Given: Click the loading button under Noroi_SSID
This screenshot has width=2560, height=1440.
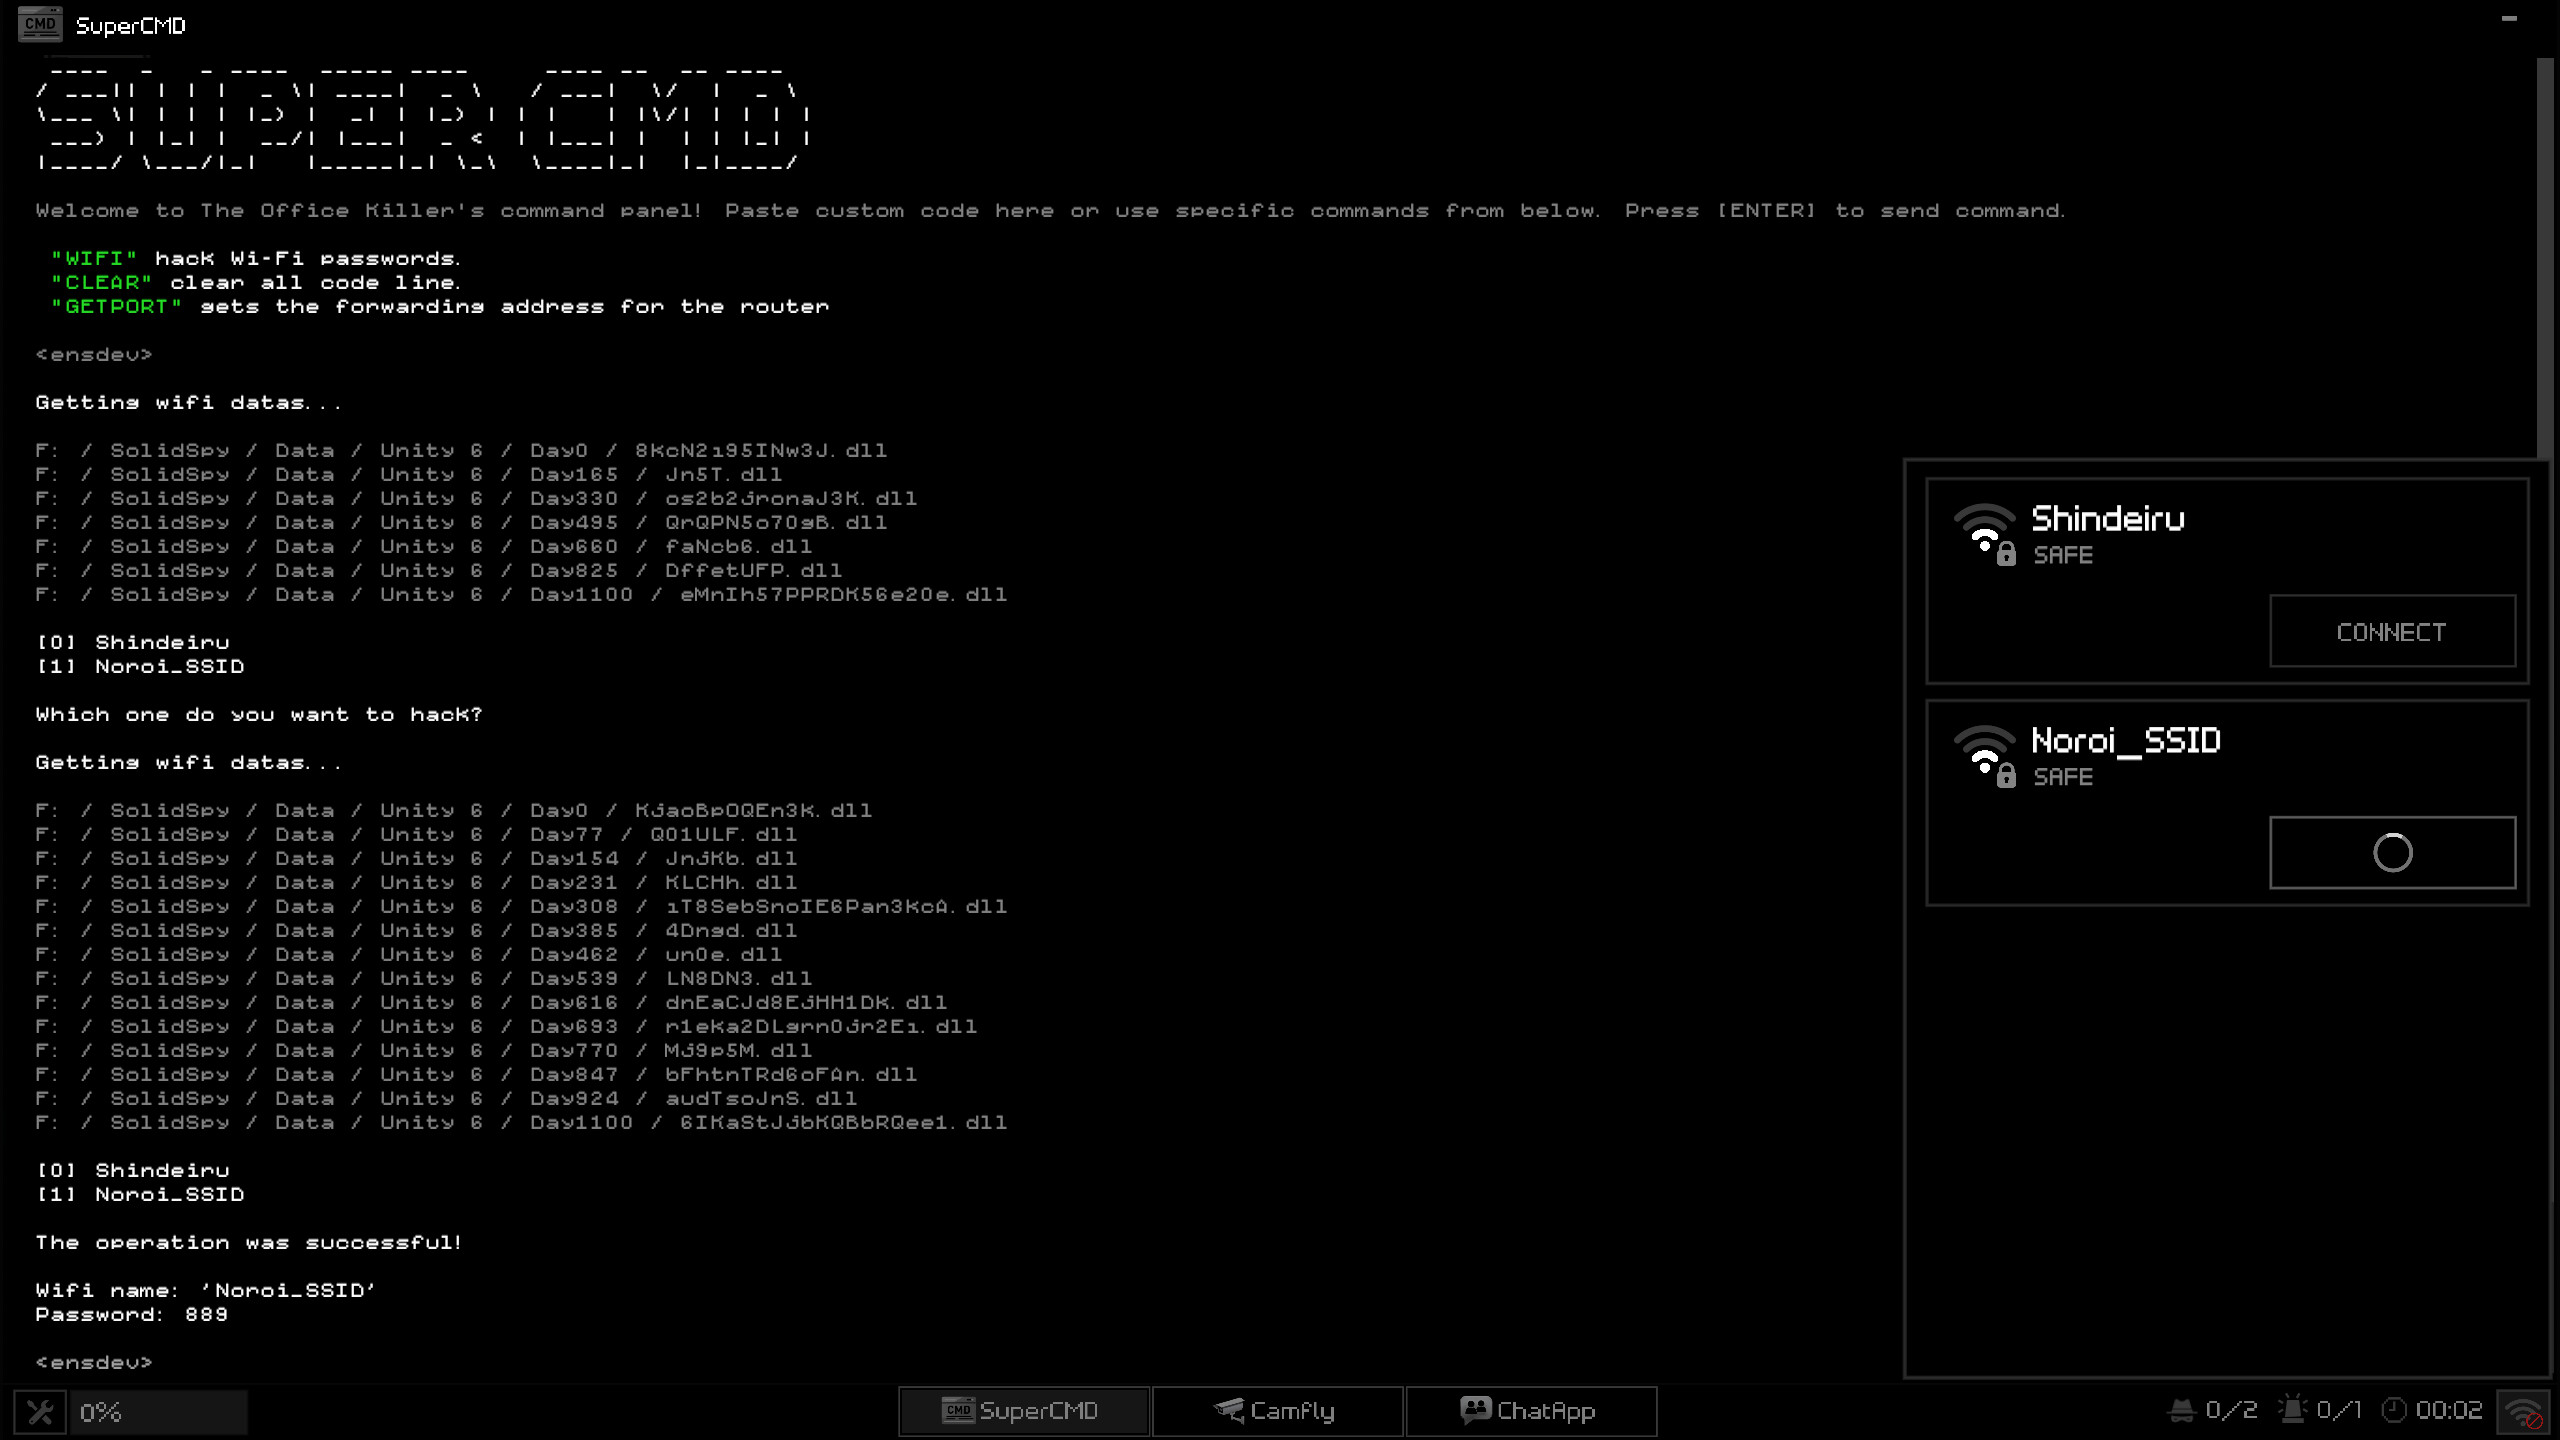Looking at the screenshot, I should tap(2391, 853).
